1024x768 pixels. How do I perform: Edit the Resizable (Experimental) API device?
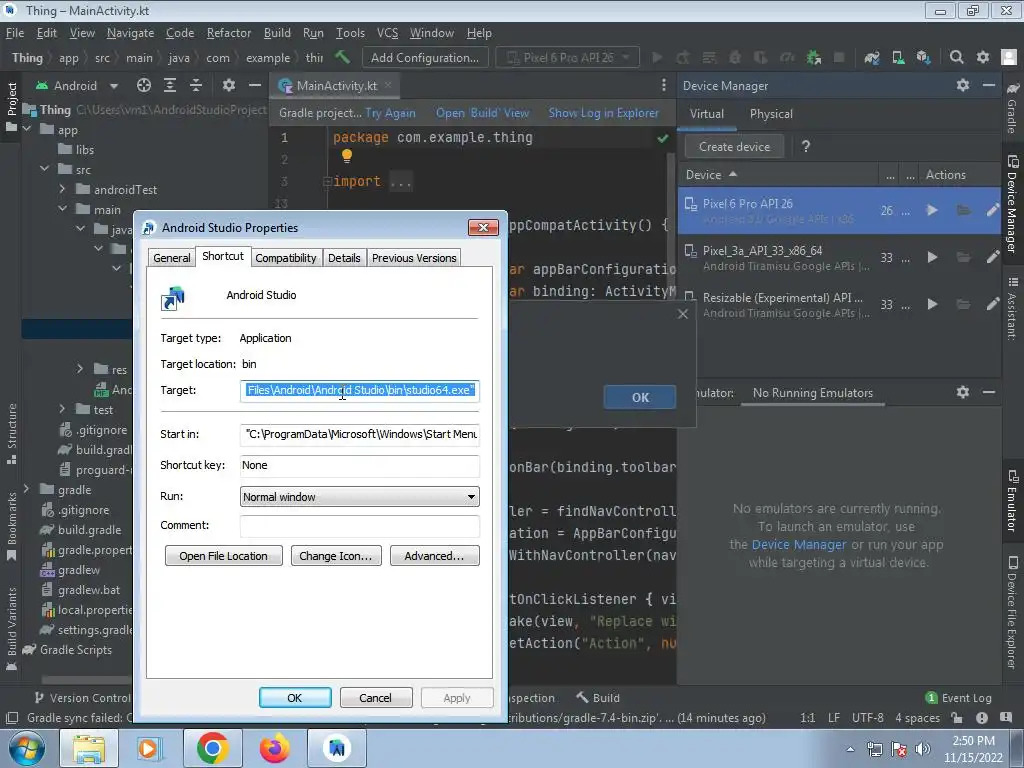point(993,304)
